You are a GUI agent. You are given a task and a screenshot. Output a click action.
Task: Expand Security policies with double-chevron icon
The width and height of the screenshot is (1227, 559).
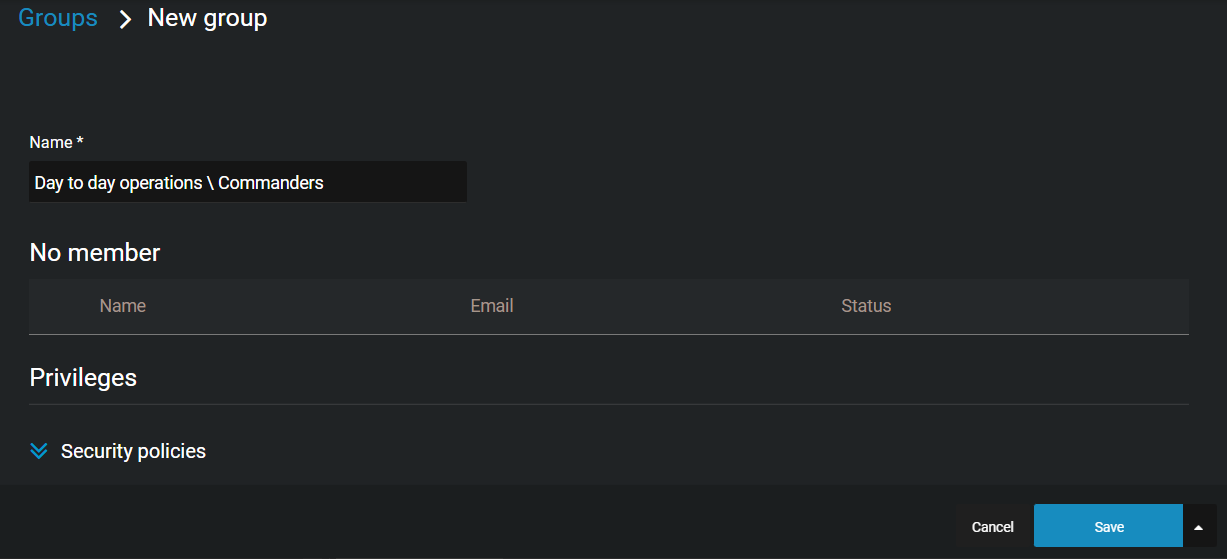(x=39, y=451)
